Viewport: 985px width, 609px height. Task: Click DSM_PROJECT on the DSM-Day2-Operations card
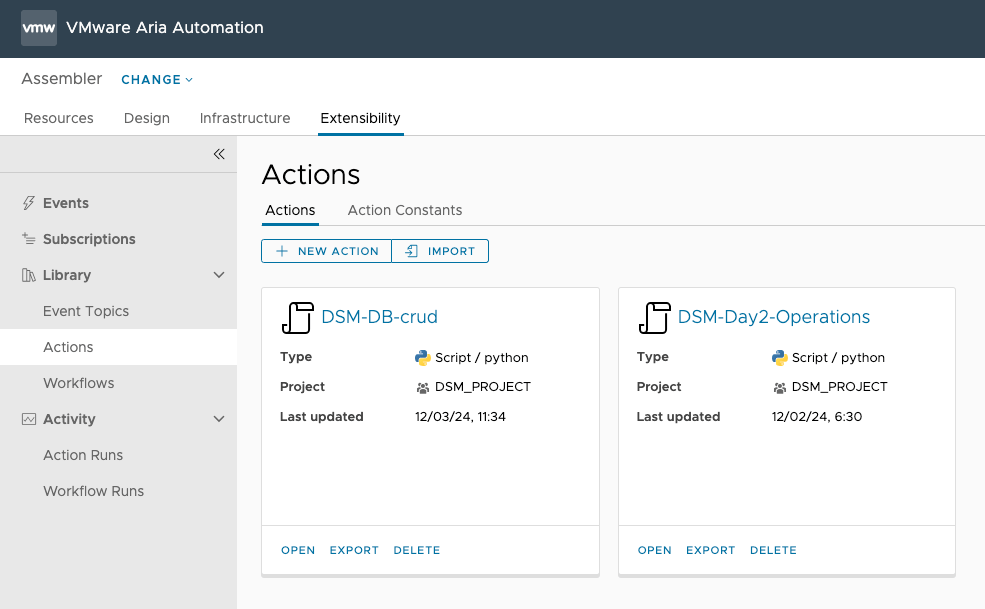point(839,387)
